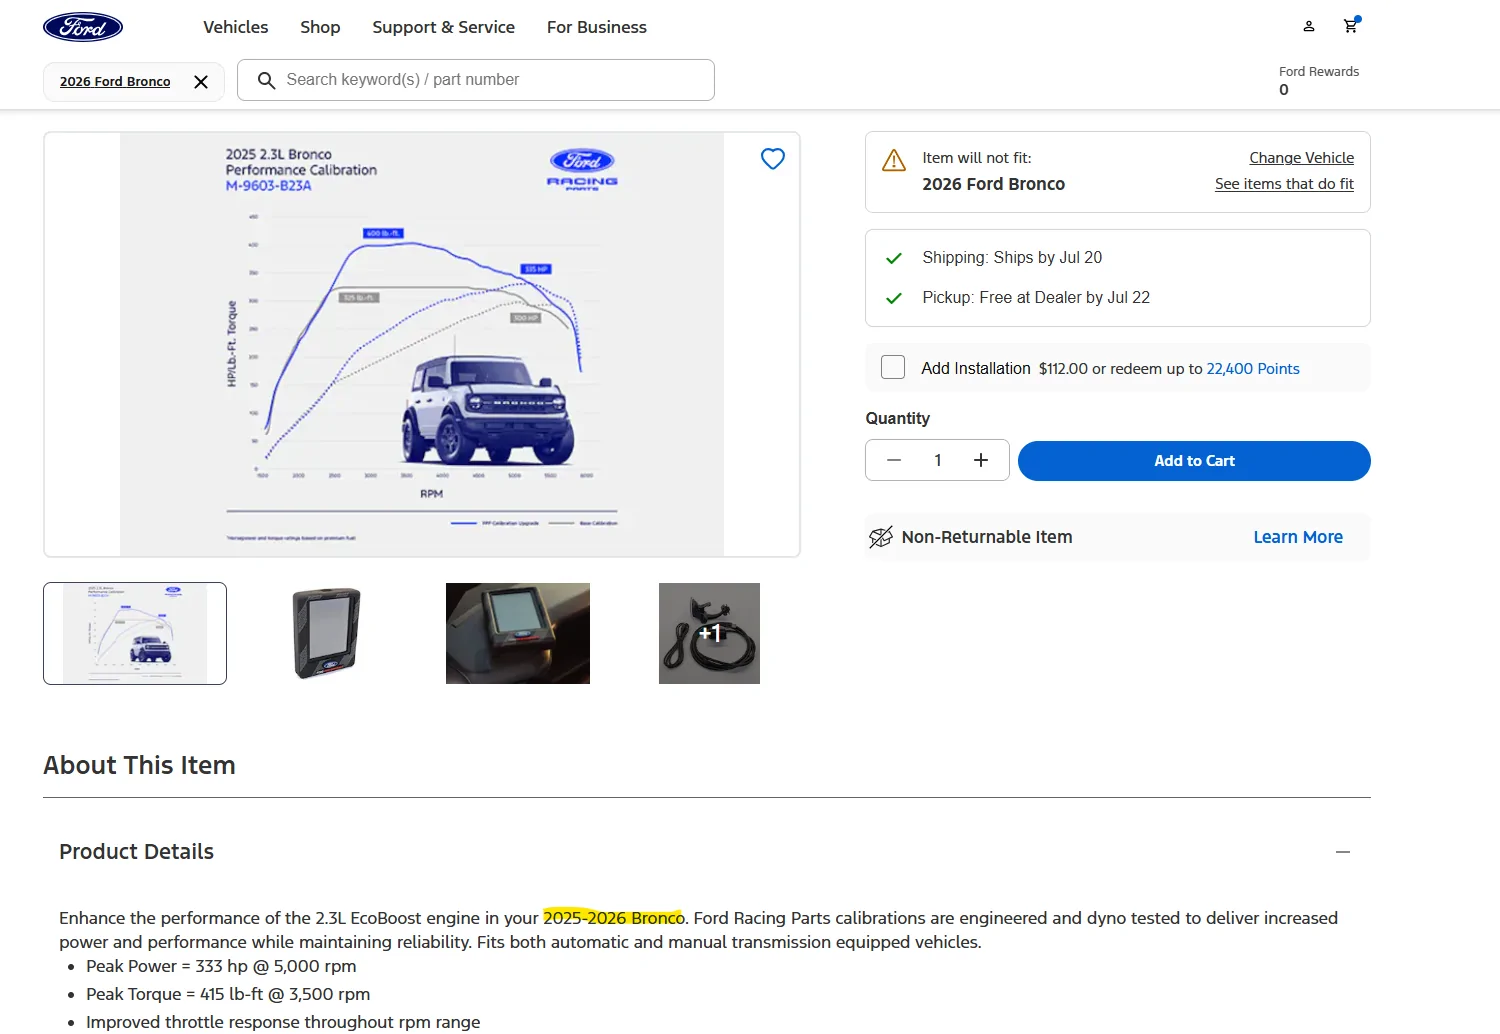The image size is (1500, 1034).
Task: Open the shopping cart icon
Action: pyautogui.click(x=1351, y=26)
